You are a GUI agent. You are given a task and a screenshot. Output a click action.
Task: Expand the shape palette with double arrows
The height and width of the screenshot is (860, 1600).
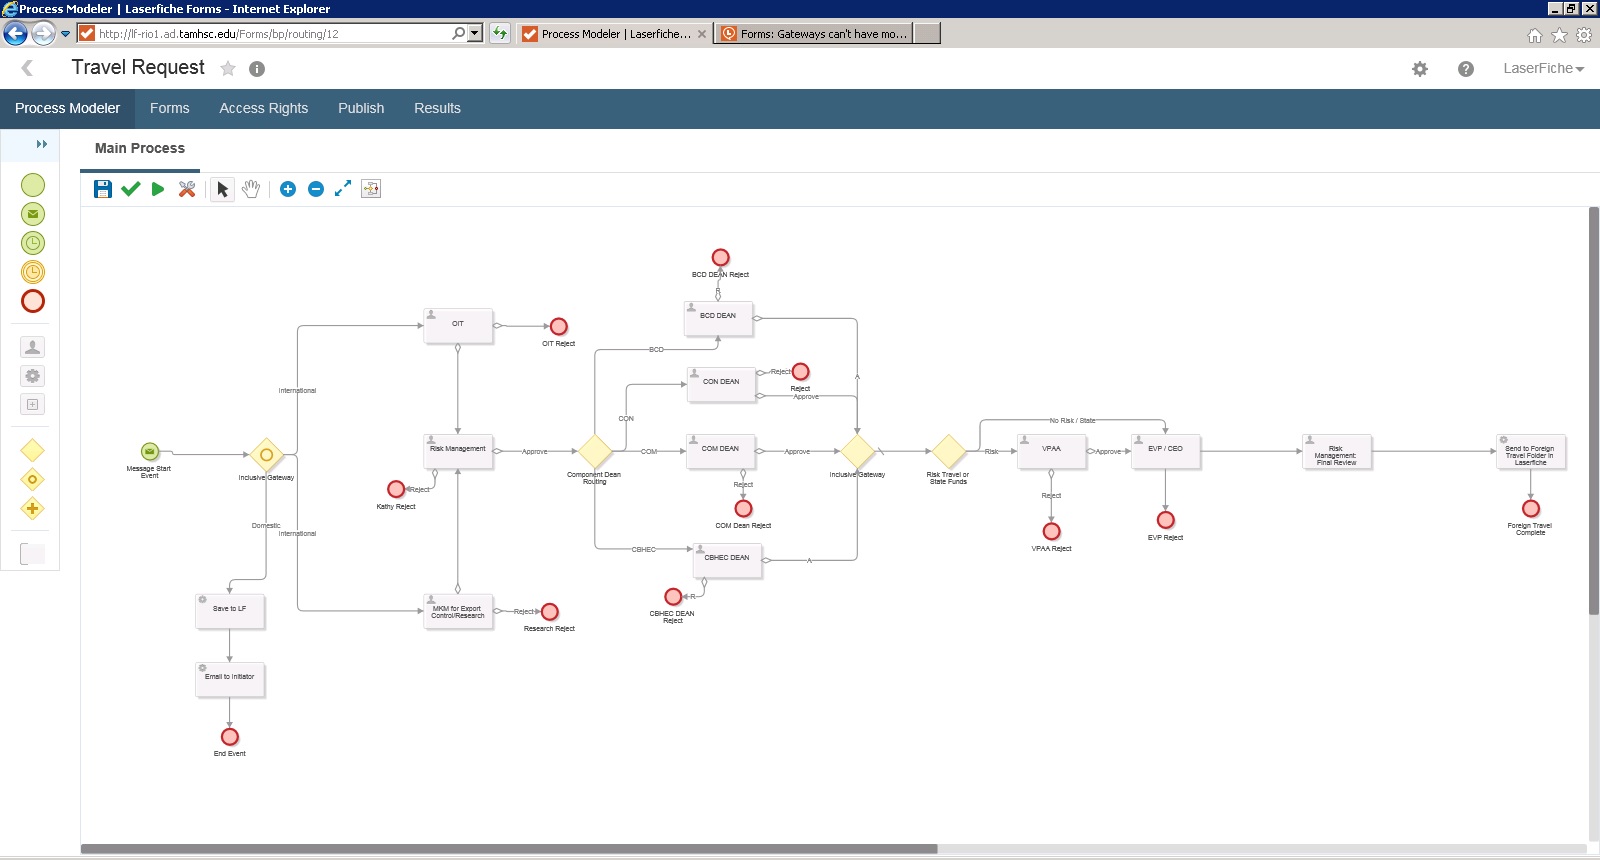click(x=42, y=145)
